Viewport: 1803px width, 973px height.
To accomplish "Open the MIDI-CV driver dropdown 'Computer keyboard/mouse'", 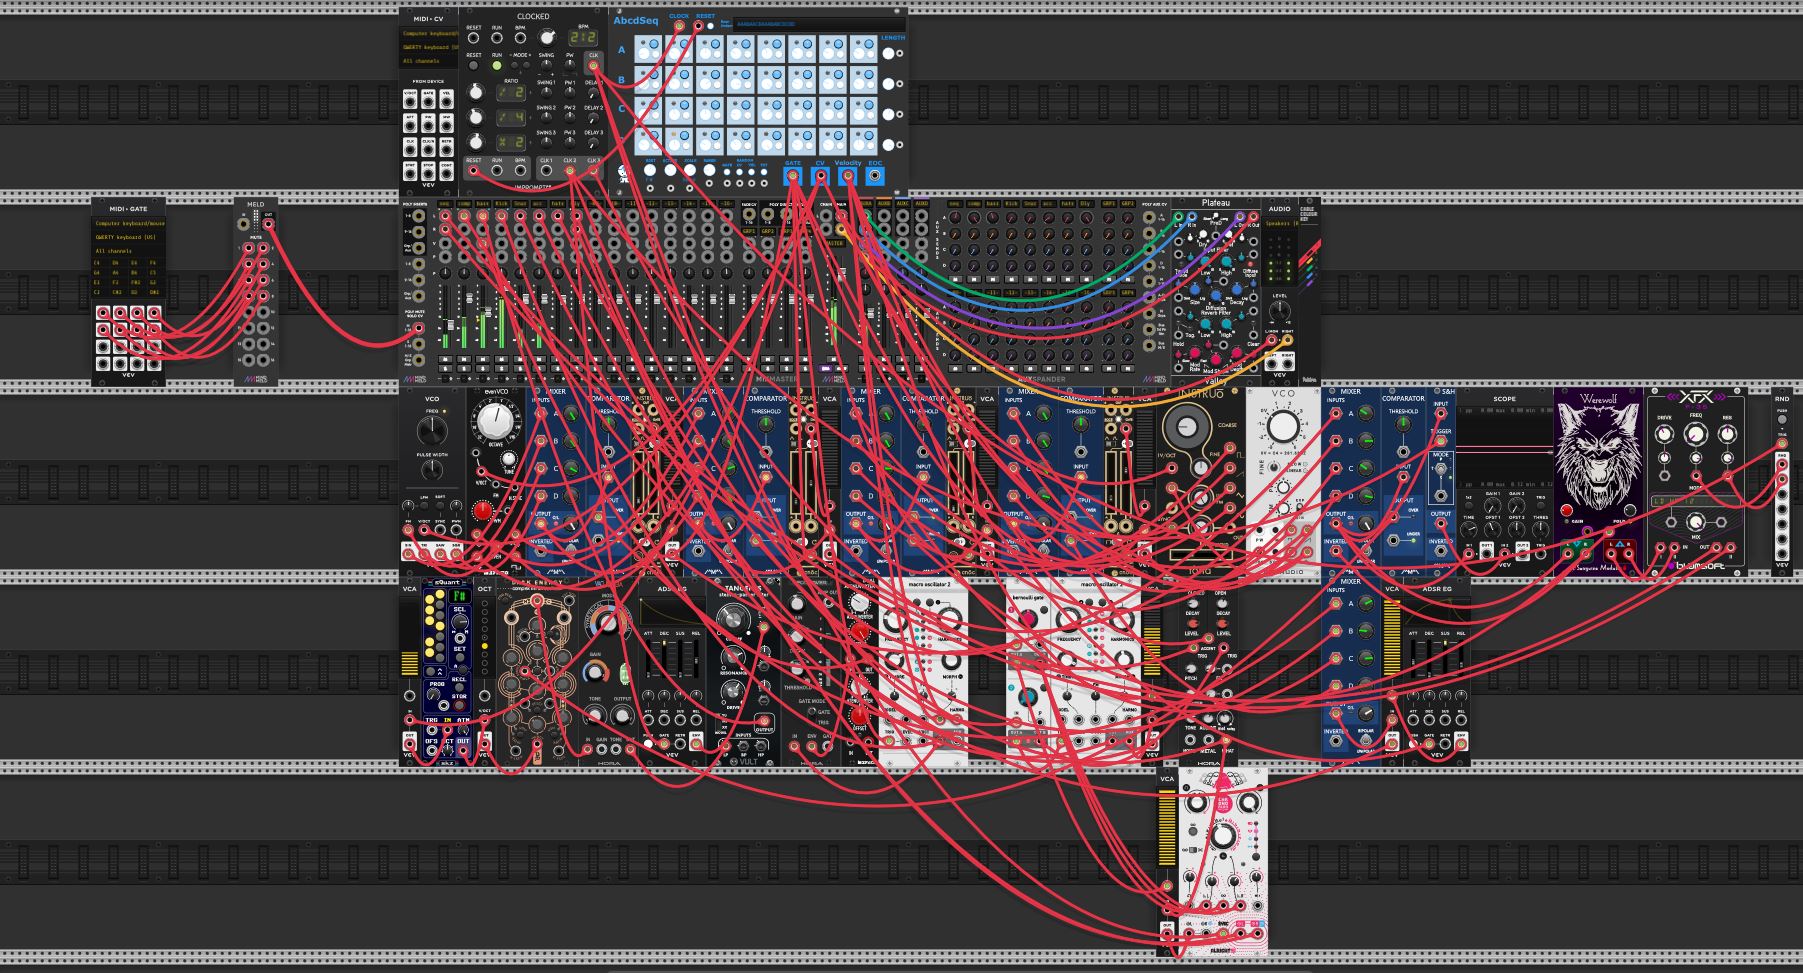I will (430, 34).
